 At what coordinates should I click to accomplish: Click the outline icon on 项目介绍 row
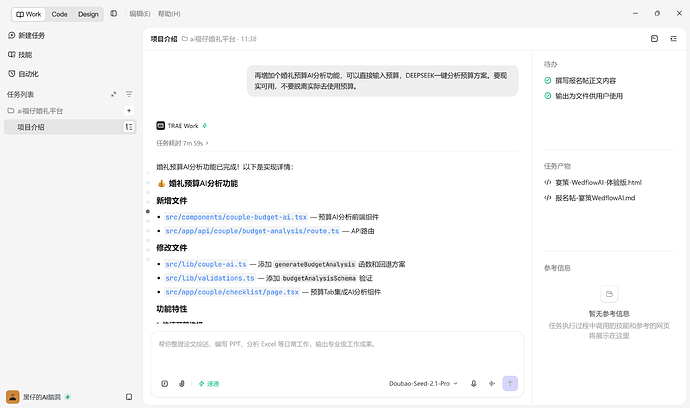coord(129,127)
